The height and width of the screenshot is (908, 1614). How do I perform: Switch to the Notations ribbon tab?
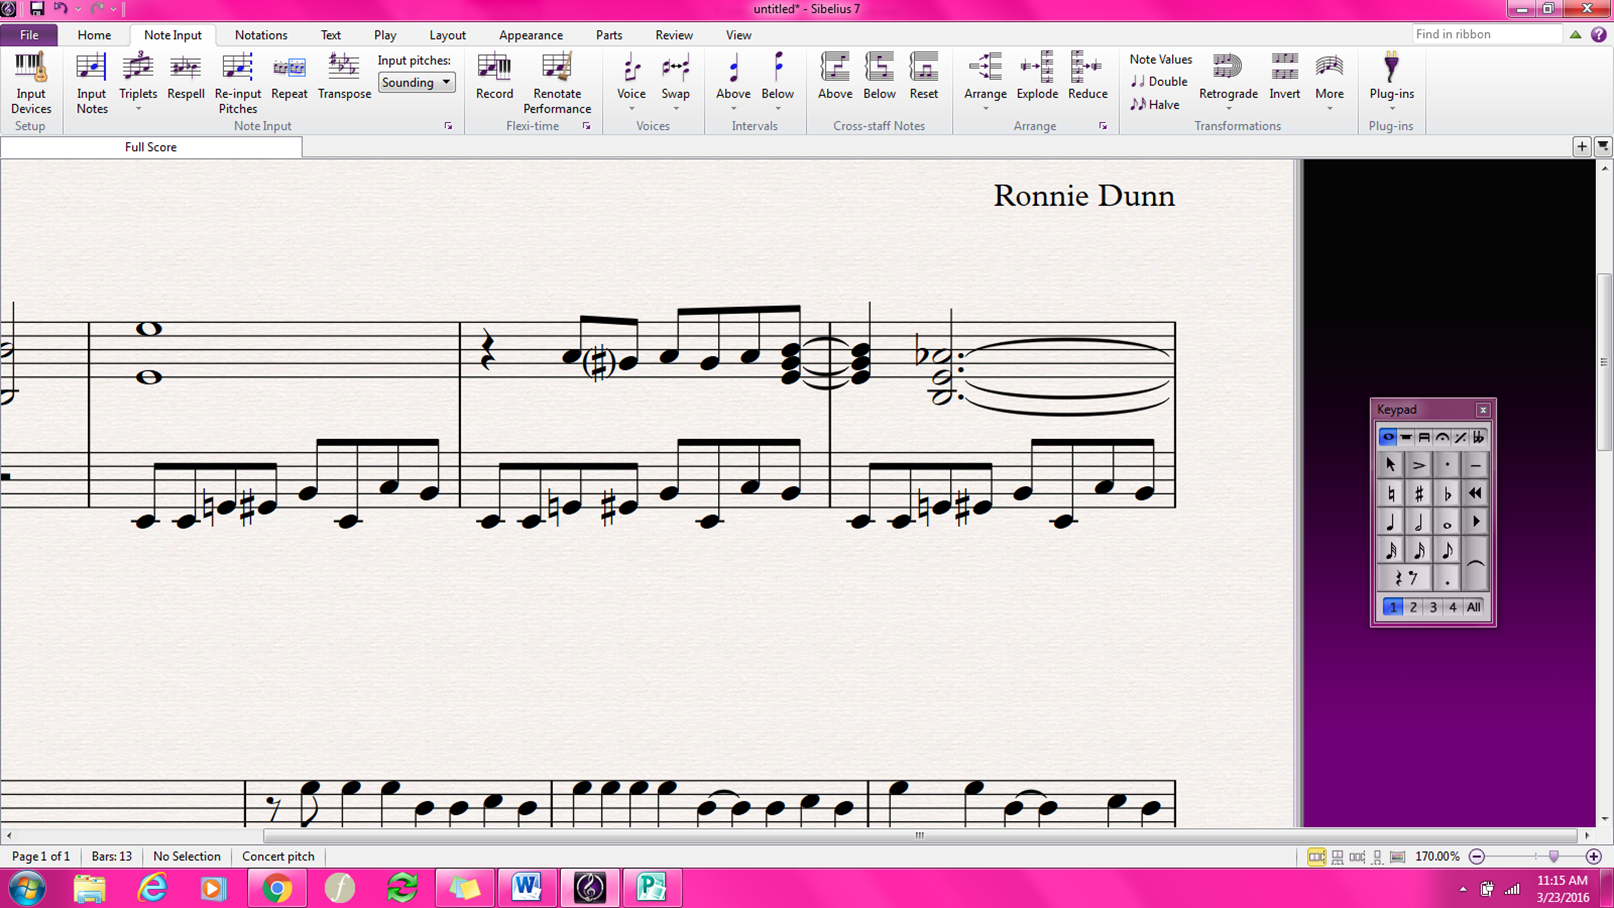[x=261, y=35]
